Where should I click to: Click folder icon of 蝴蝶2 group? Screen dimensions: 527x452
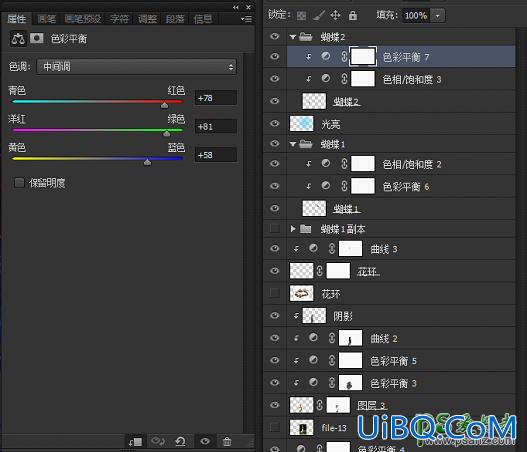pyautogui.click(x=306, y=36)
